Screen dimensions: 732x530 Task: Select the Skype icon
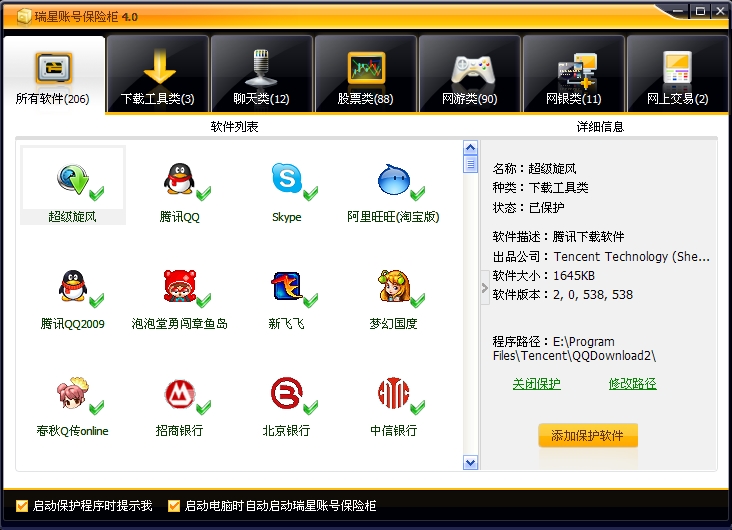286,178
